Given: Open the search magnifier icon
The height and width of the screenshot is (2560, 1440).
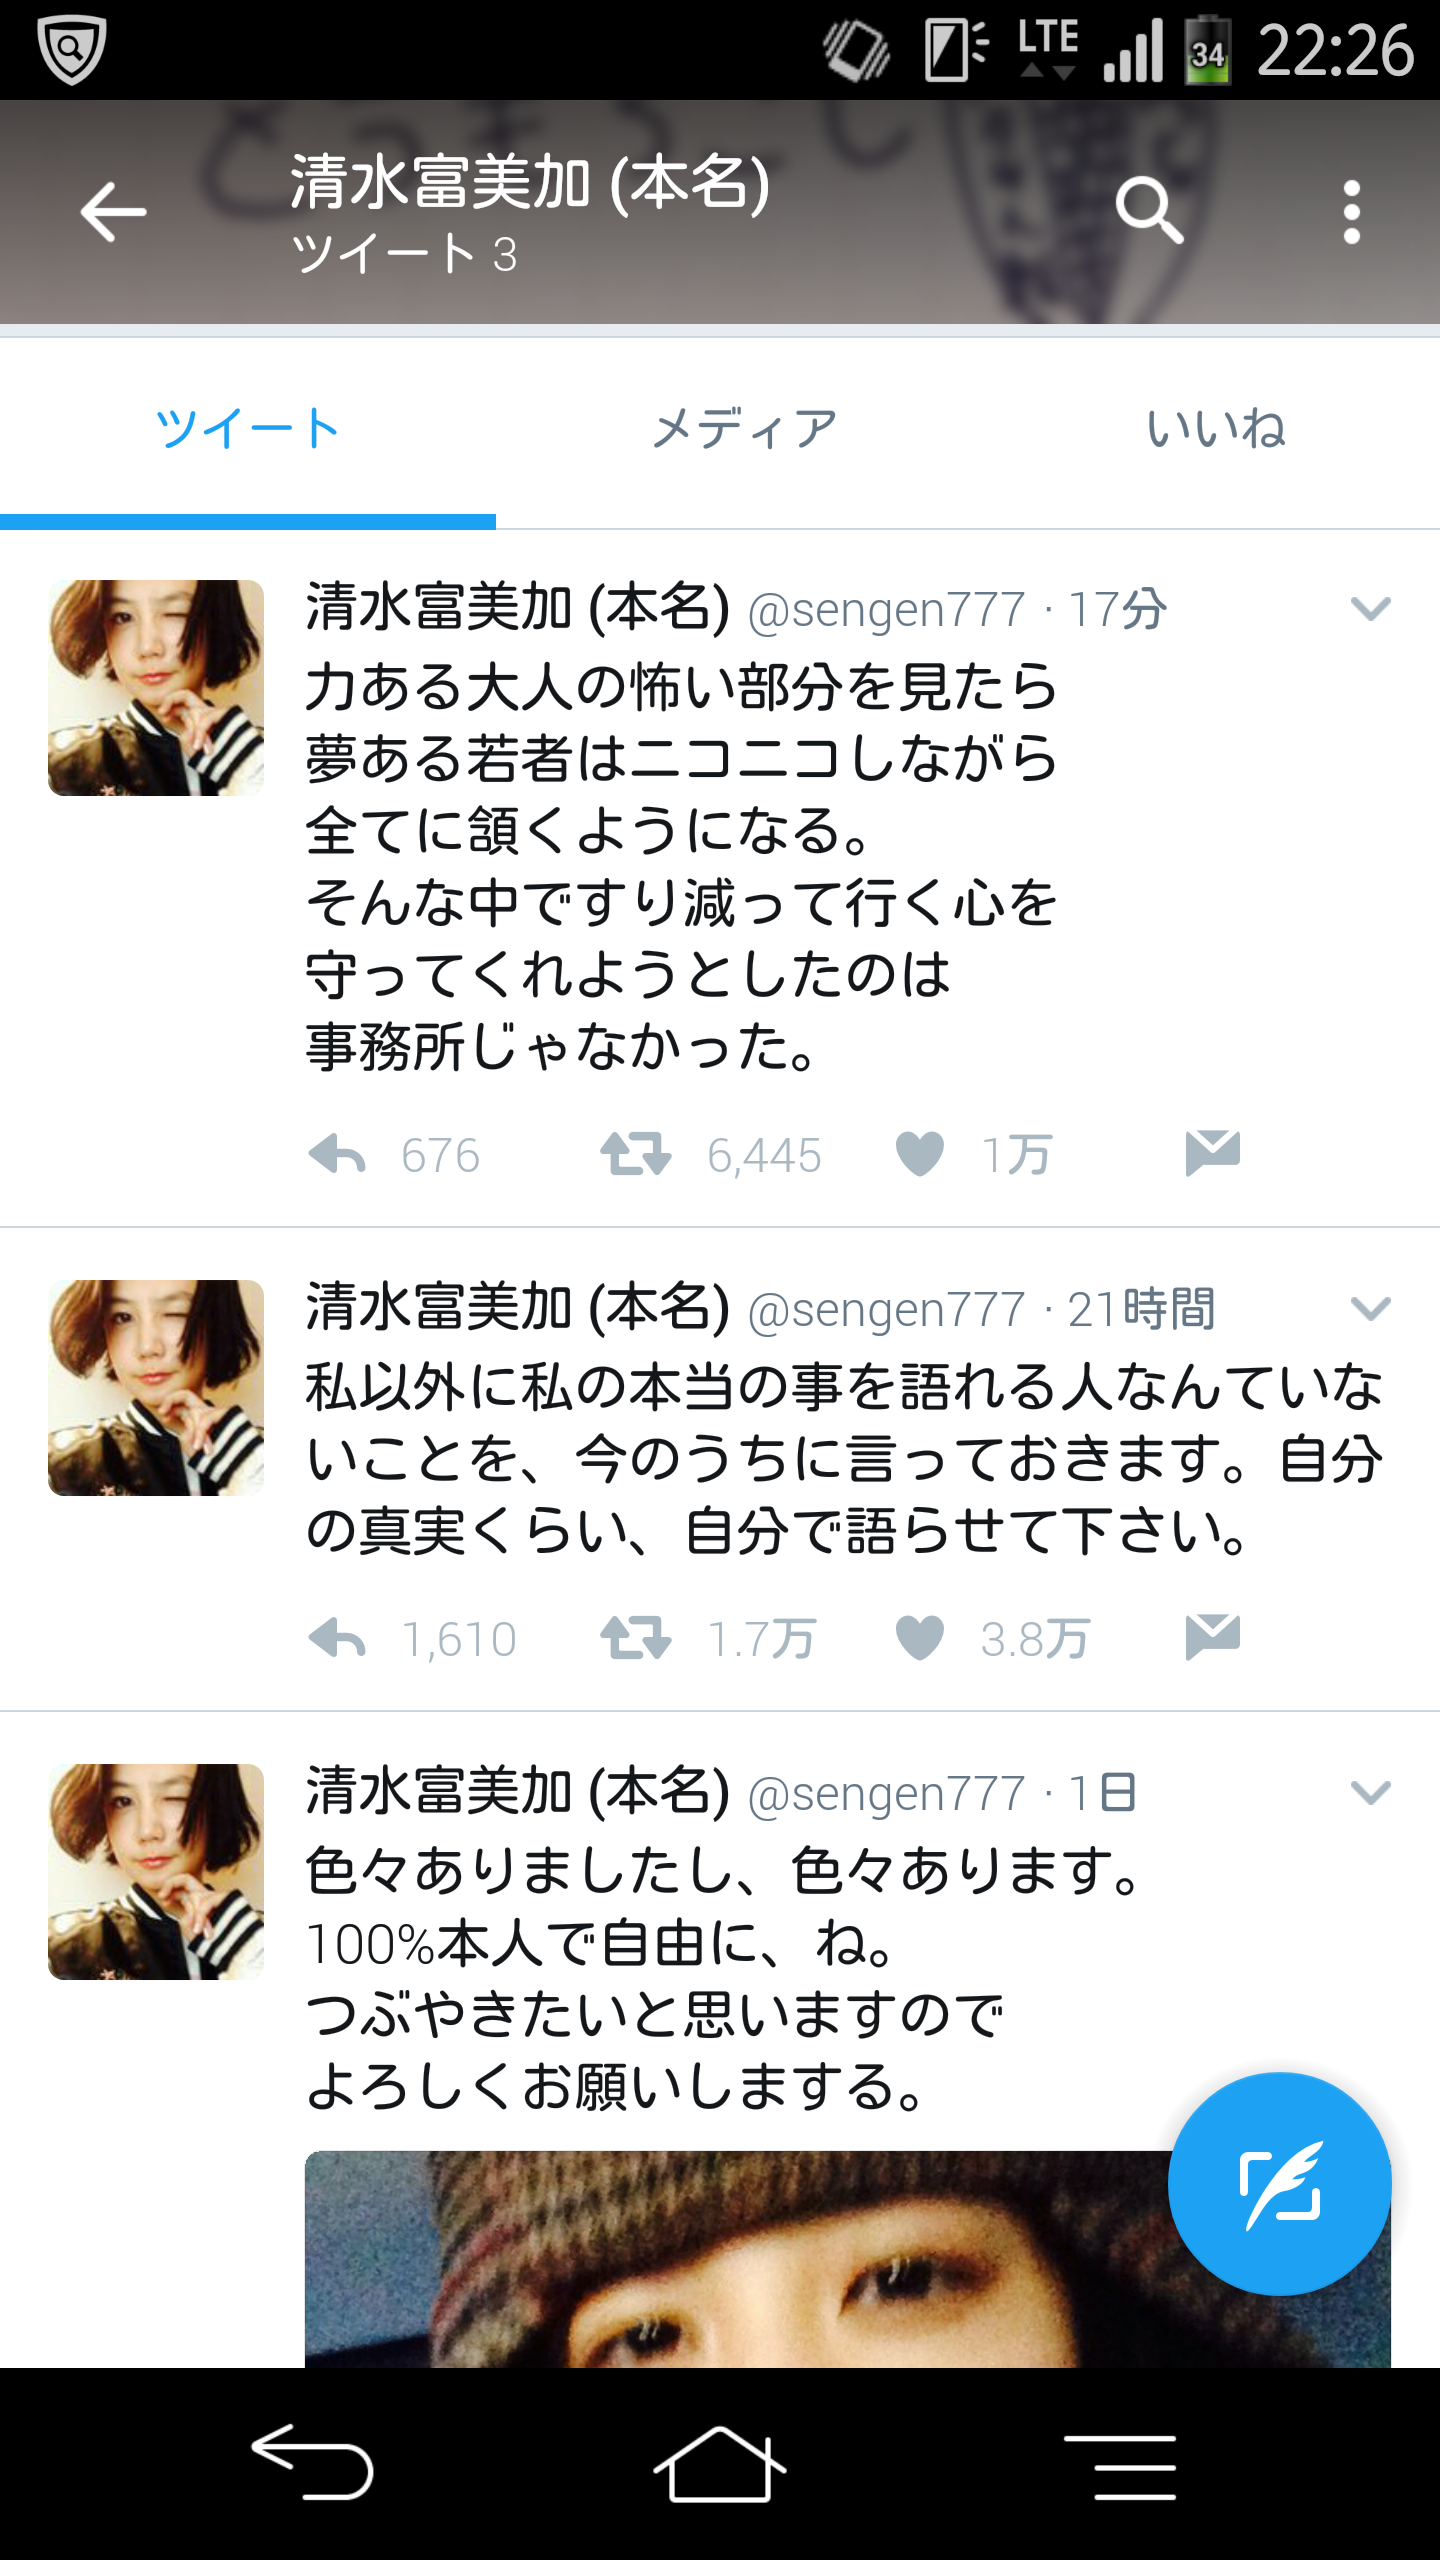Looking at the screenshot, I should 1149,211.
